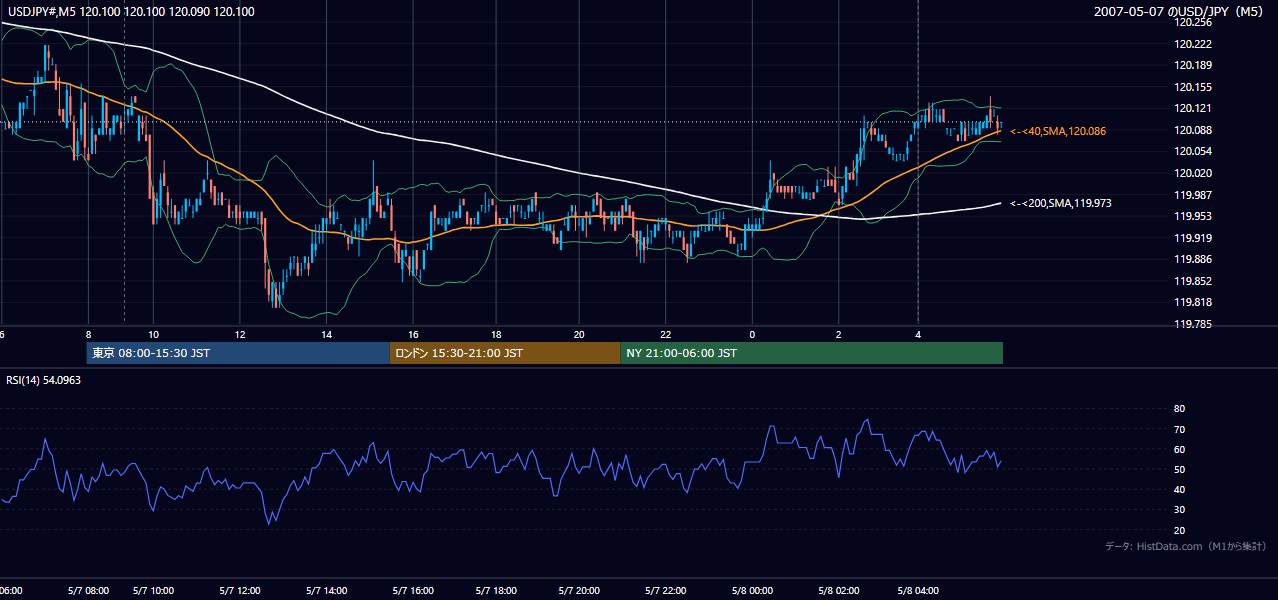Click the 5/8 00:00 bottom time label
The height and width of the screenshot is (600, 1278).
[x=753, y=591]
